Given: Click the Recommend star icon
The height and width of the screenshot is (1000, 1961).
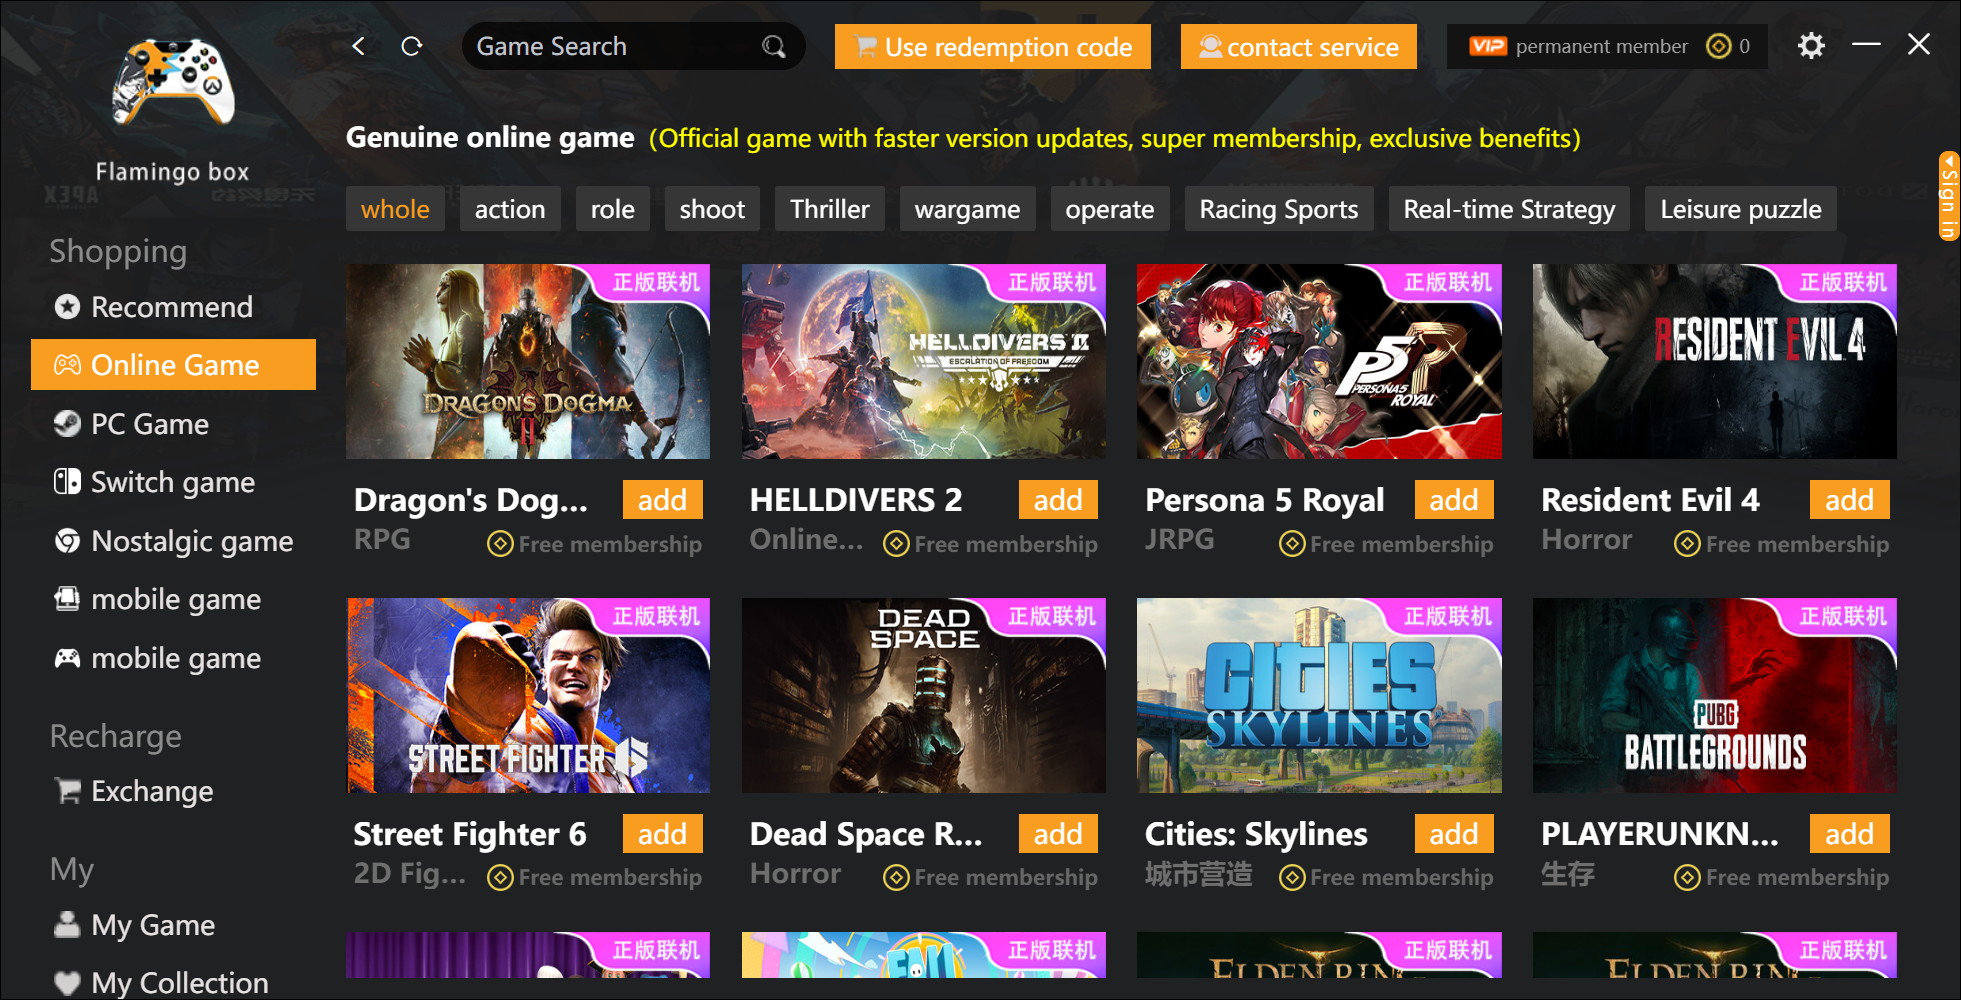Looking at the screenshot, I should 67,307.
